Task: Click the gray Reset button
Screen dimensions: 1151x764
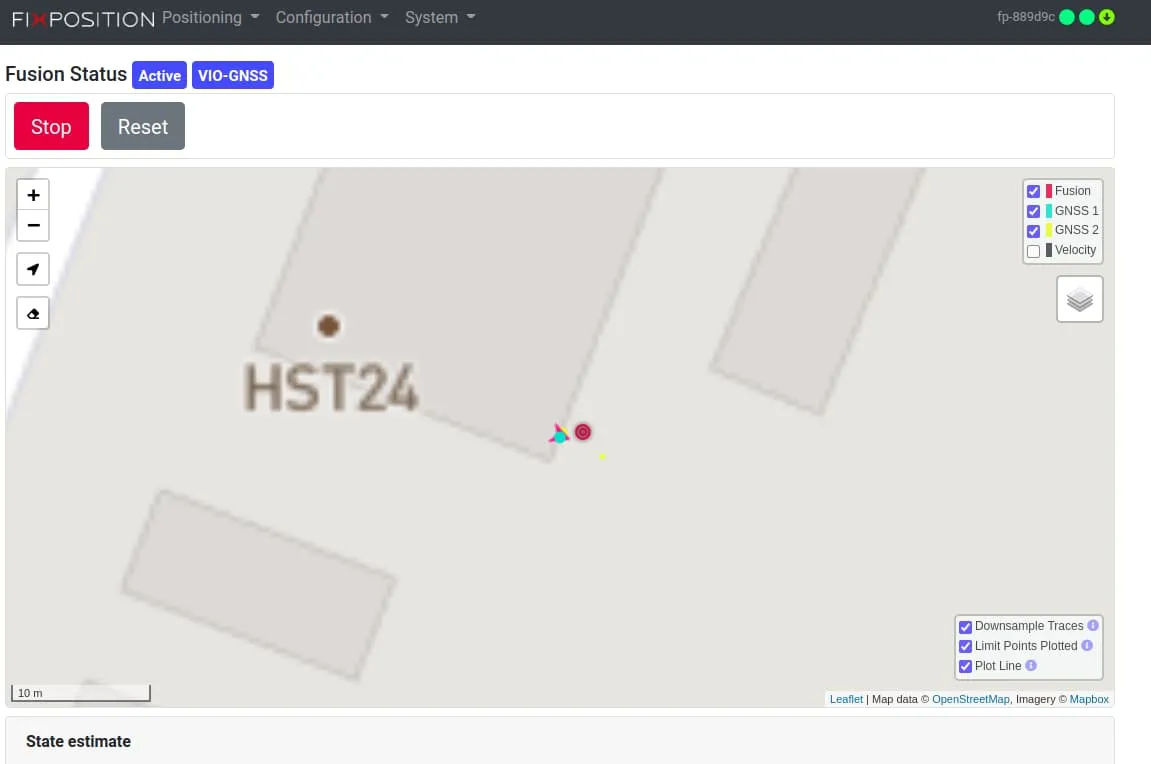Action: coord(143,127)
